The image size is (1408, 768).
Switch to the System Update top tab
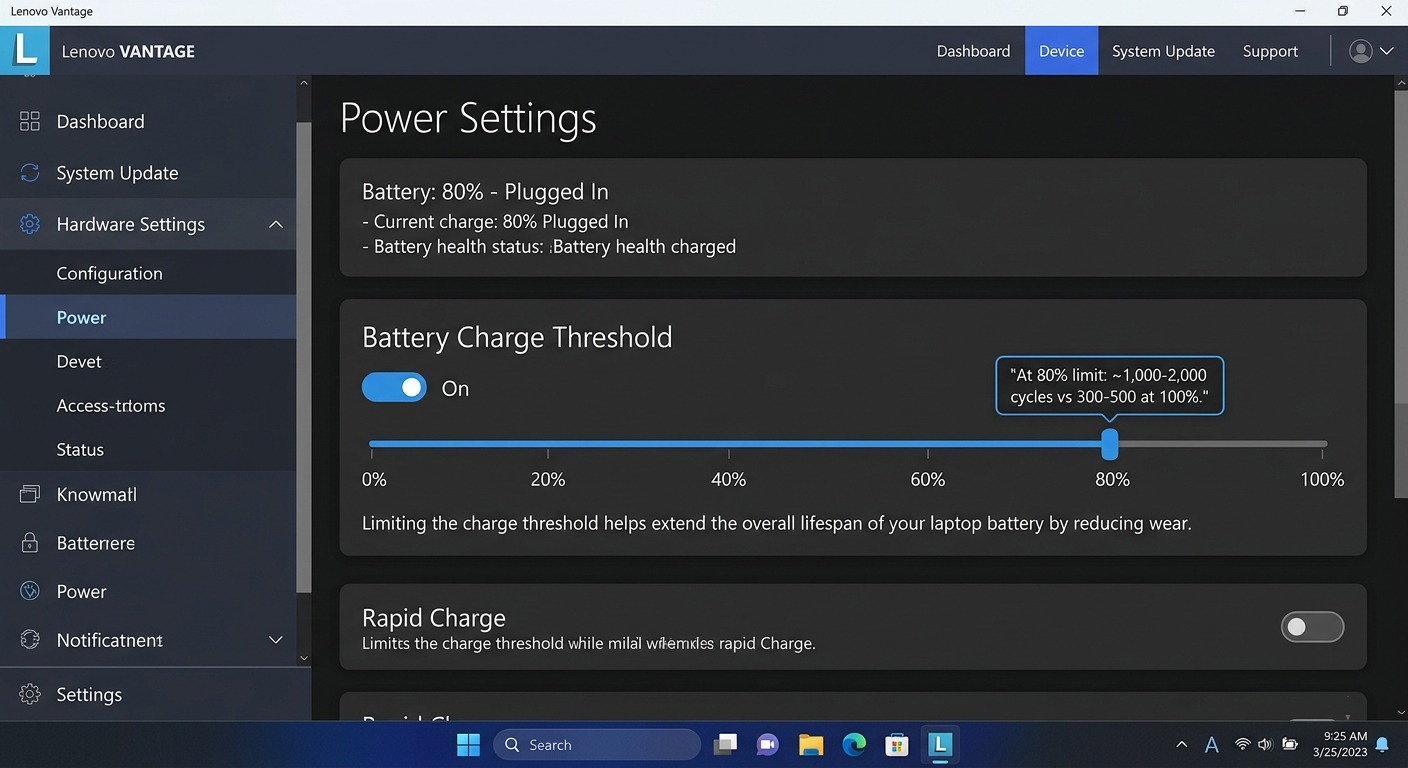point(1163,51)
